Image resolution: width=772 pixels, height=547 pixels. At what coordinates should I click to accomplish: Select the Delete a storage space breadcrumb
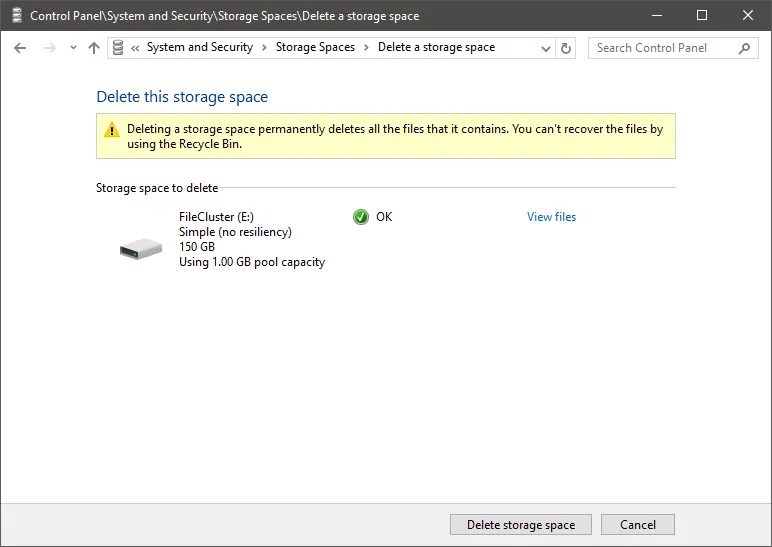[436, 47]
